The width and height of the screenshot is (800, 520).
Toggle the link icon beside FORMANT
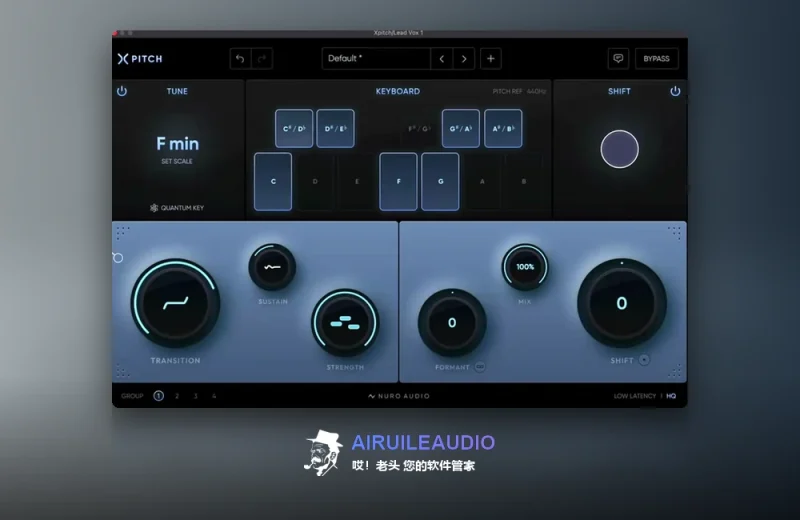tap(480, 367)
